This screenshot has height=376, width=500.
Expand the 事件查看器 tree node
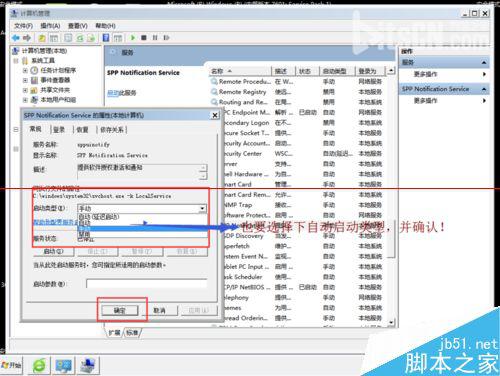25,80
